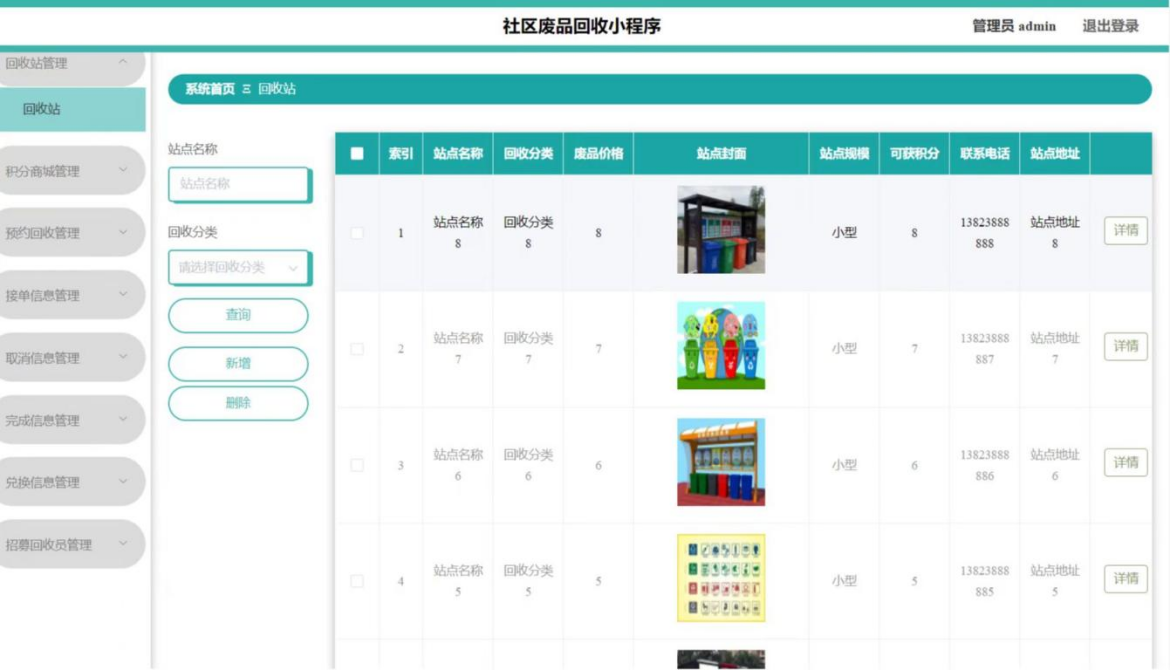Click the 查询 search button
This screenshot has height=671, width=1171.
click(x=238, y=315)
